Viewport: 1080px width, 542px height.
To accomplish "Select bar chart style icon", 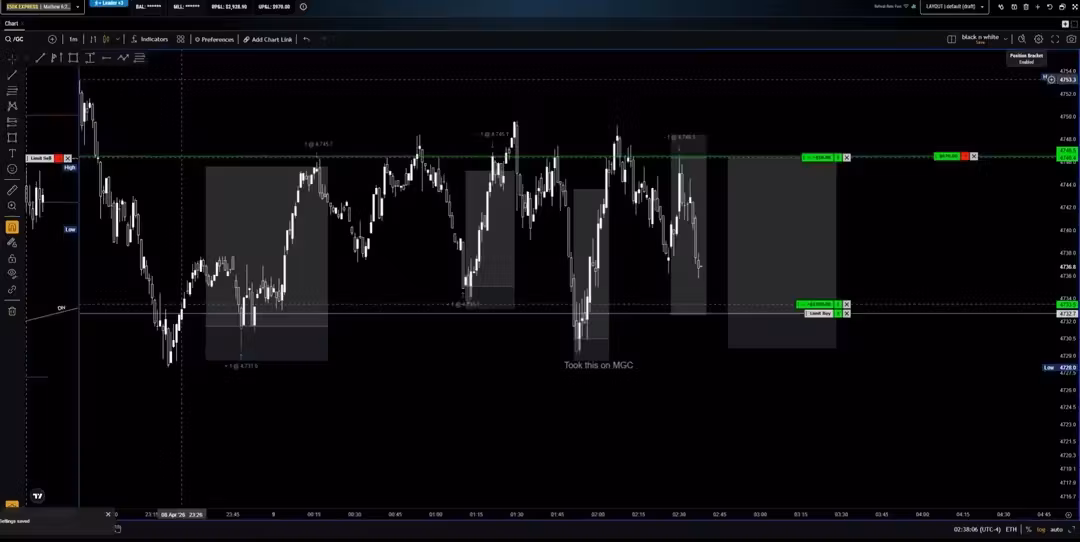I will click(x=93, y=39).
